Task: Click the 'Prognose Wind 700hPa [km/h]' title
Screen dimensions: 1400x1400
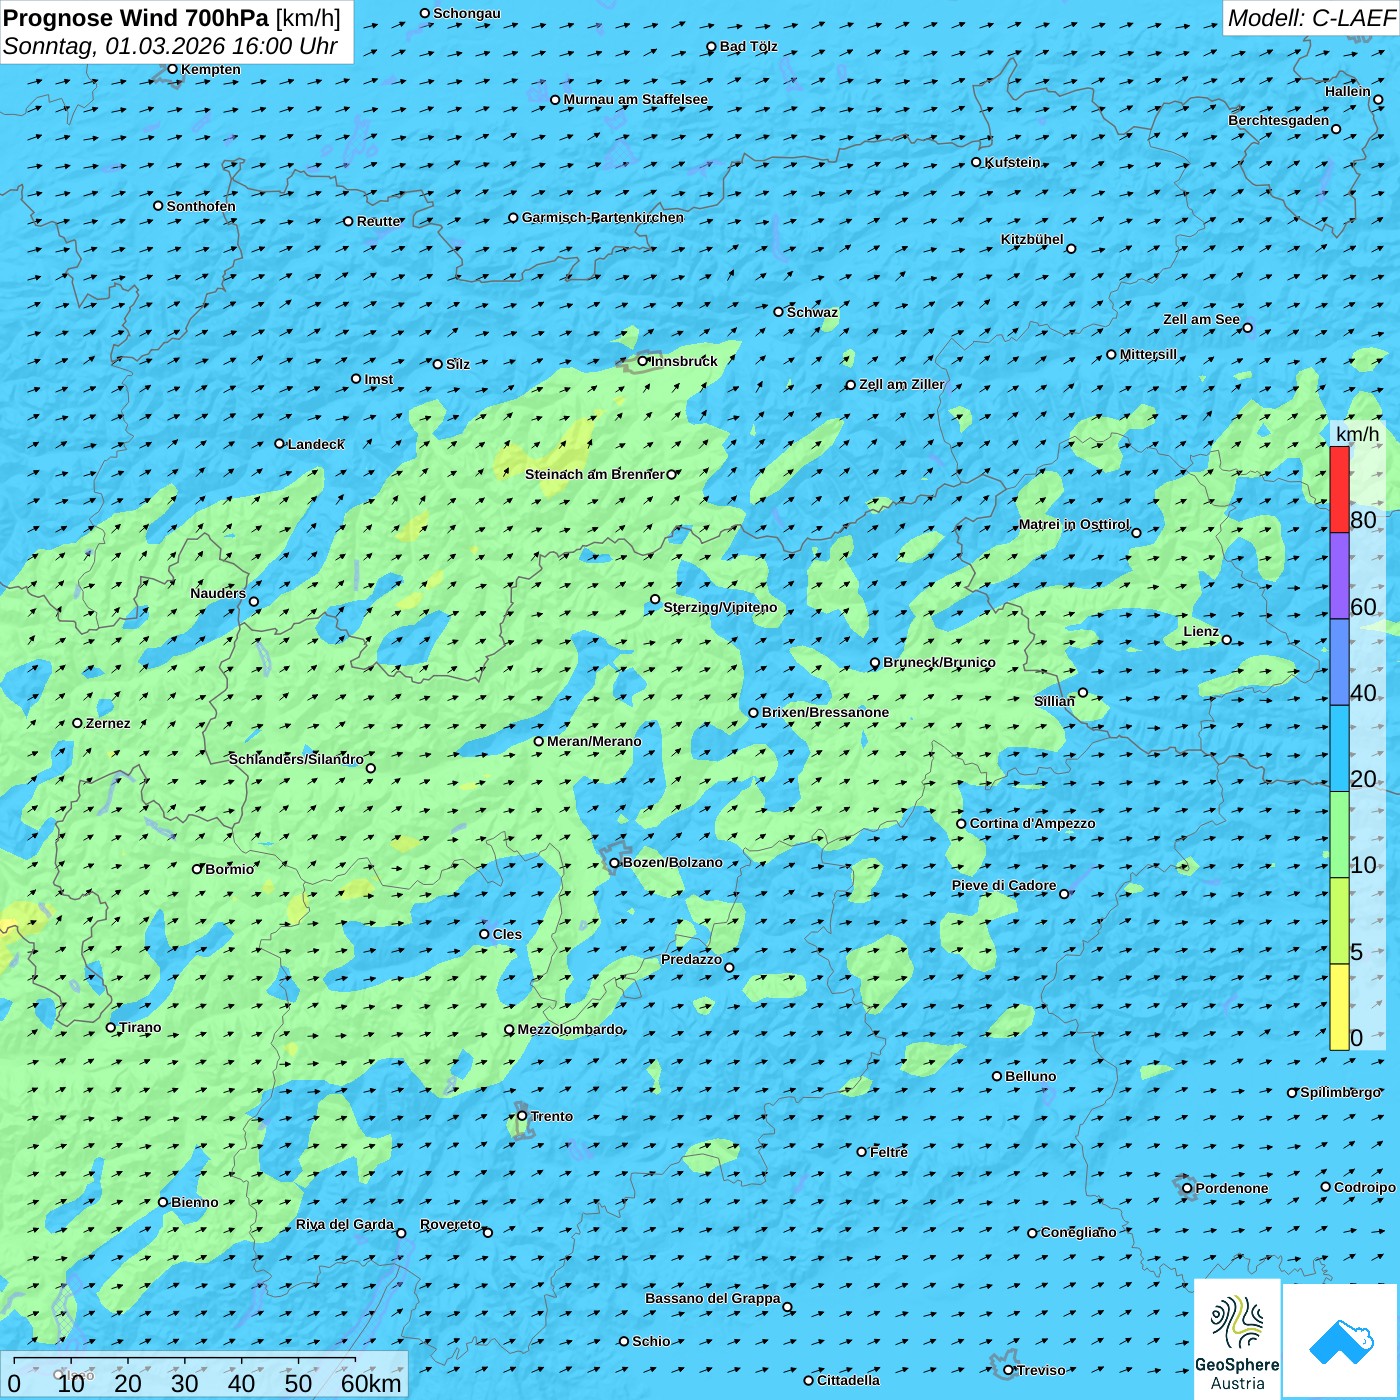Action: (172, 18)
